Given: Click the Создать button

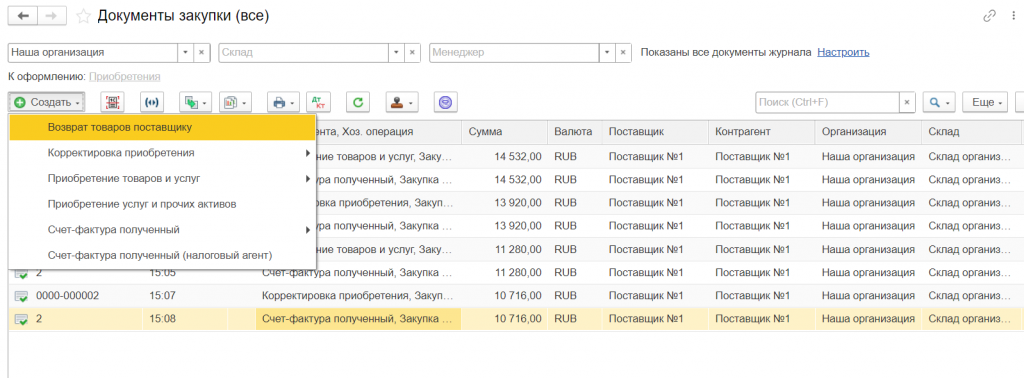Looking at the screenshot, I should (x=47, y=102).
